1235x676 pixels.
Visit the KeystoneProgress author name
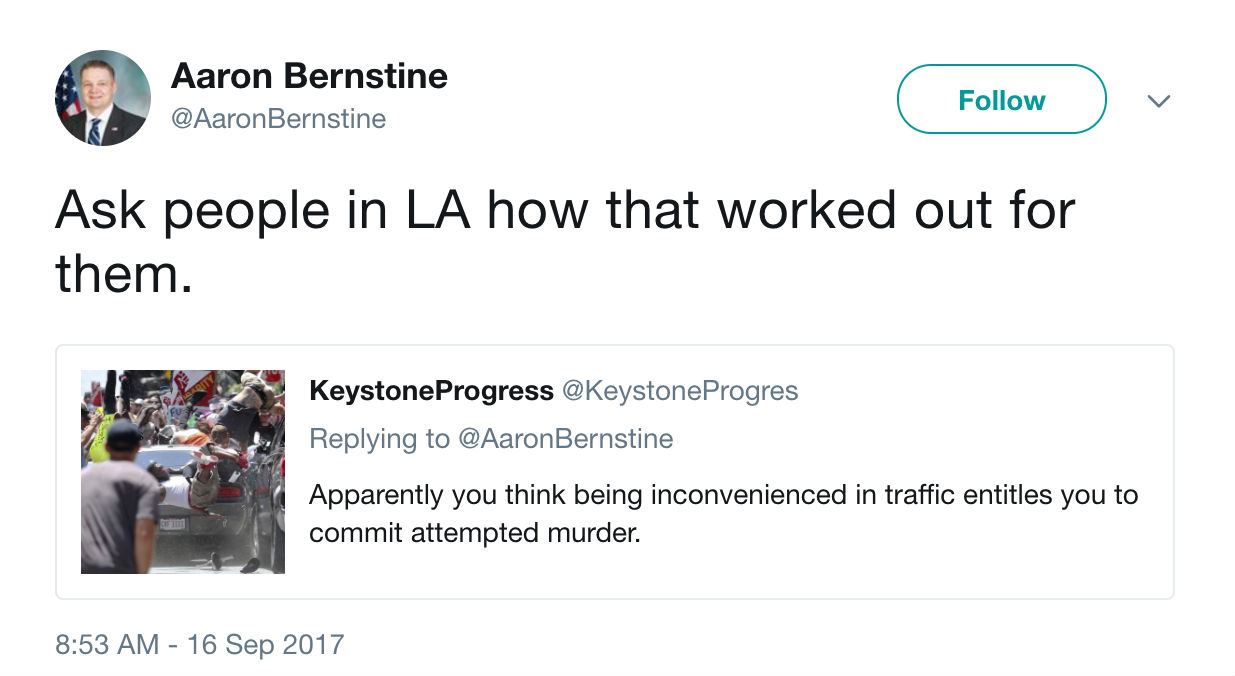(431, 391)
